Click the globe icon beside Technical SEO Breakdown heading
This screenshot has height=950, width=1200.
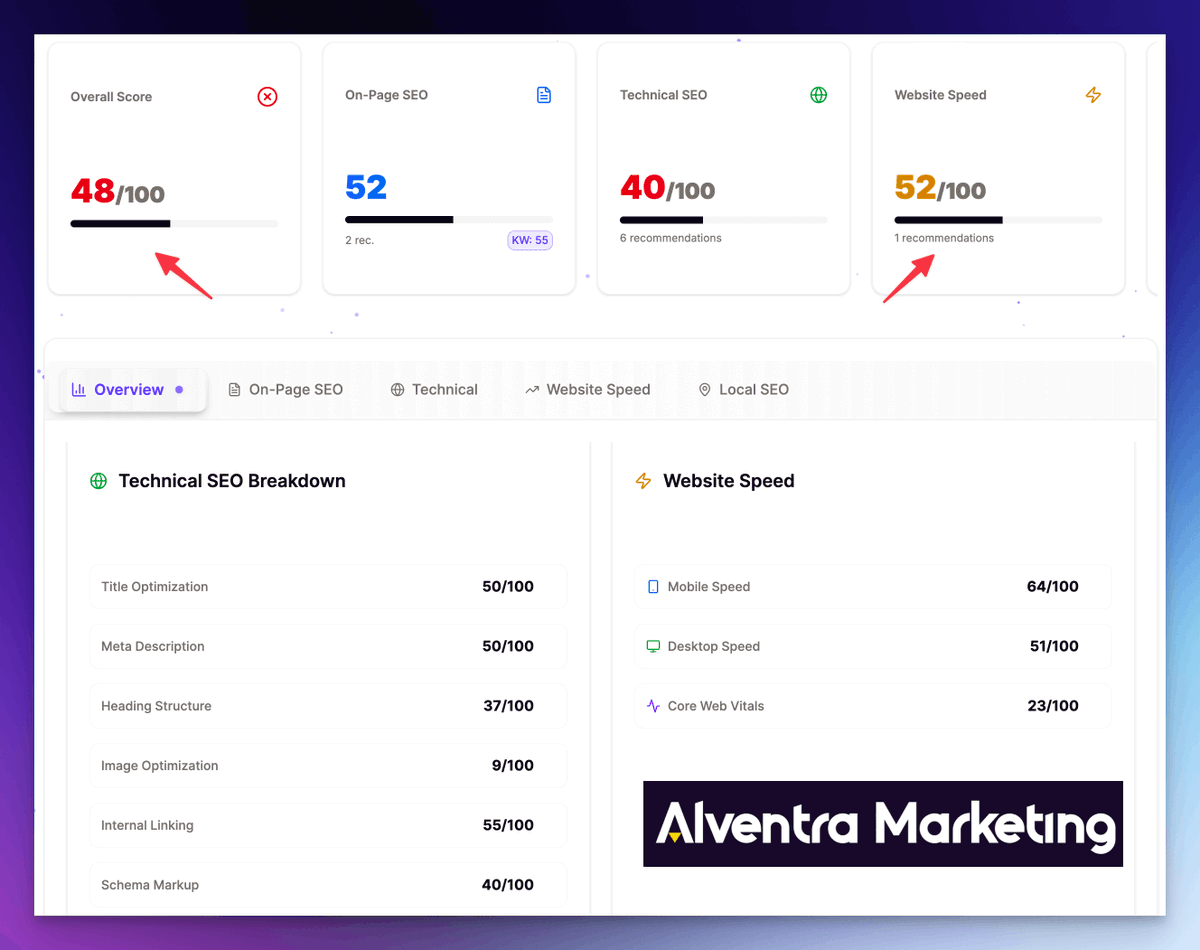pyautogui.click(x=97, y=480)
